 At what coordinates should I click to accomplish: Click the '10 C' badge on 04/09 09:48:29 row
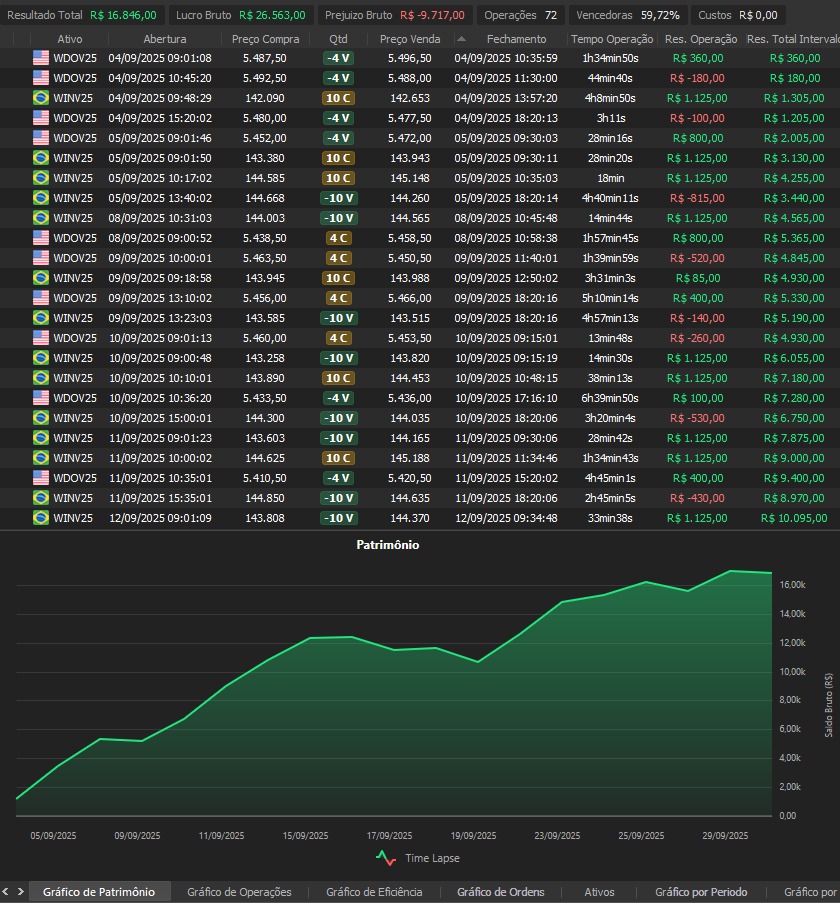coord(338,98)
